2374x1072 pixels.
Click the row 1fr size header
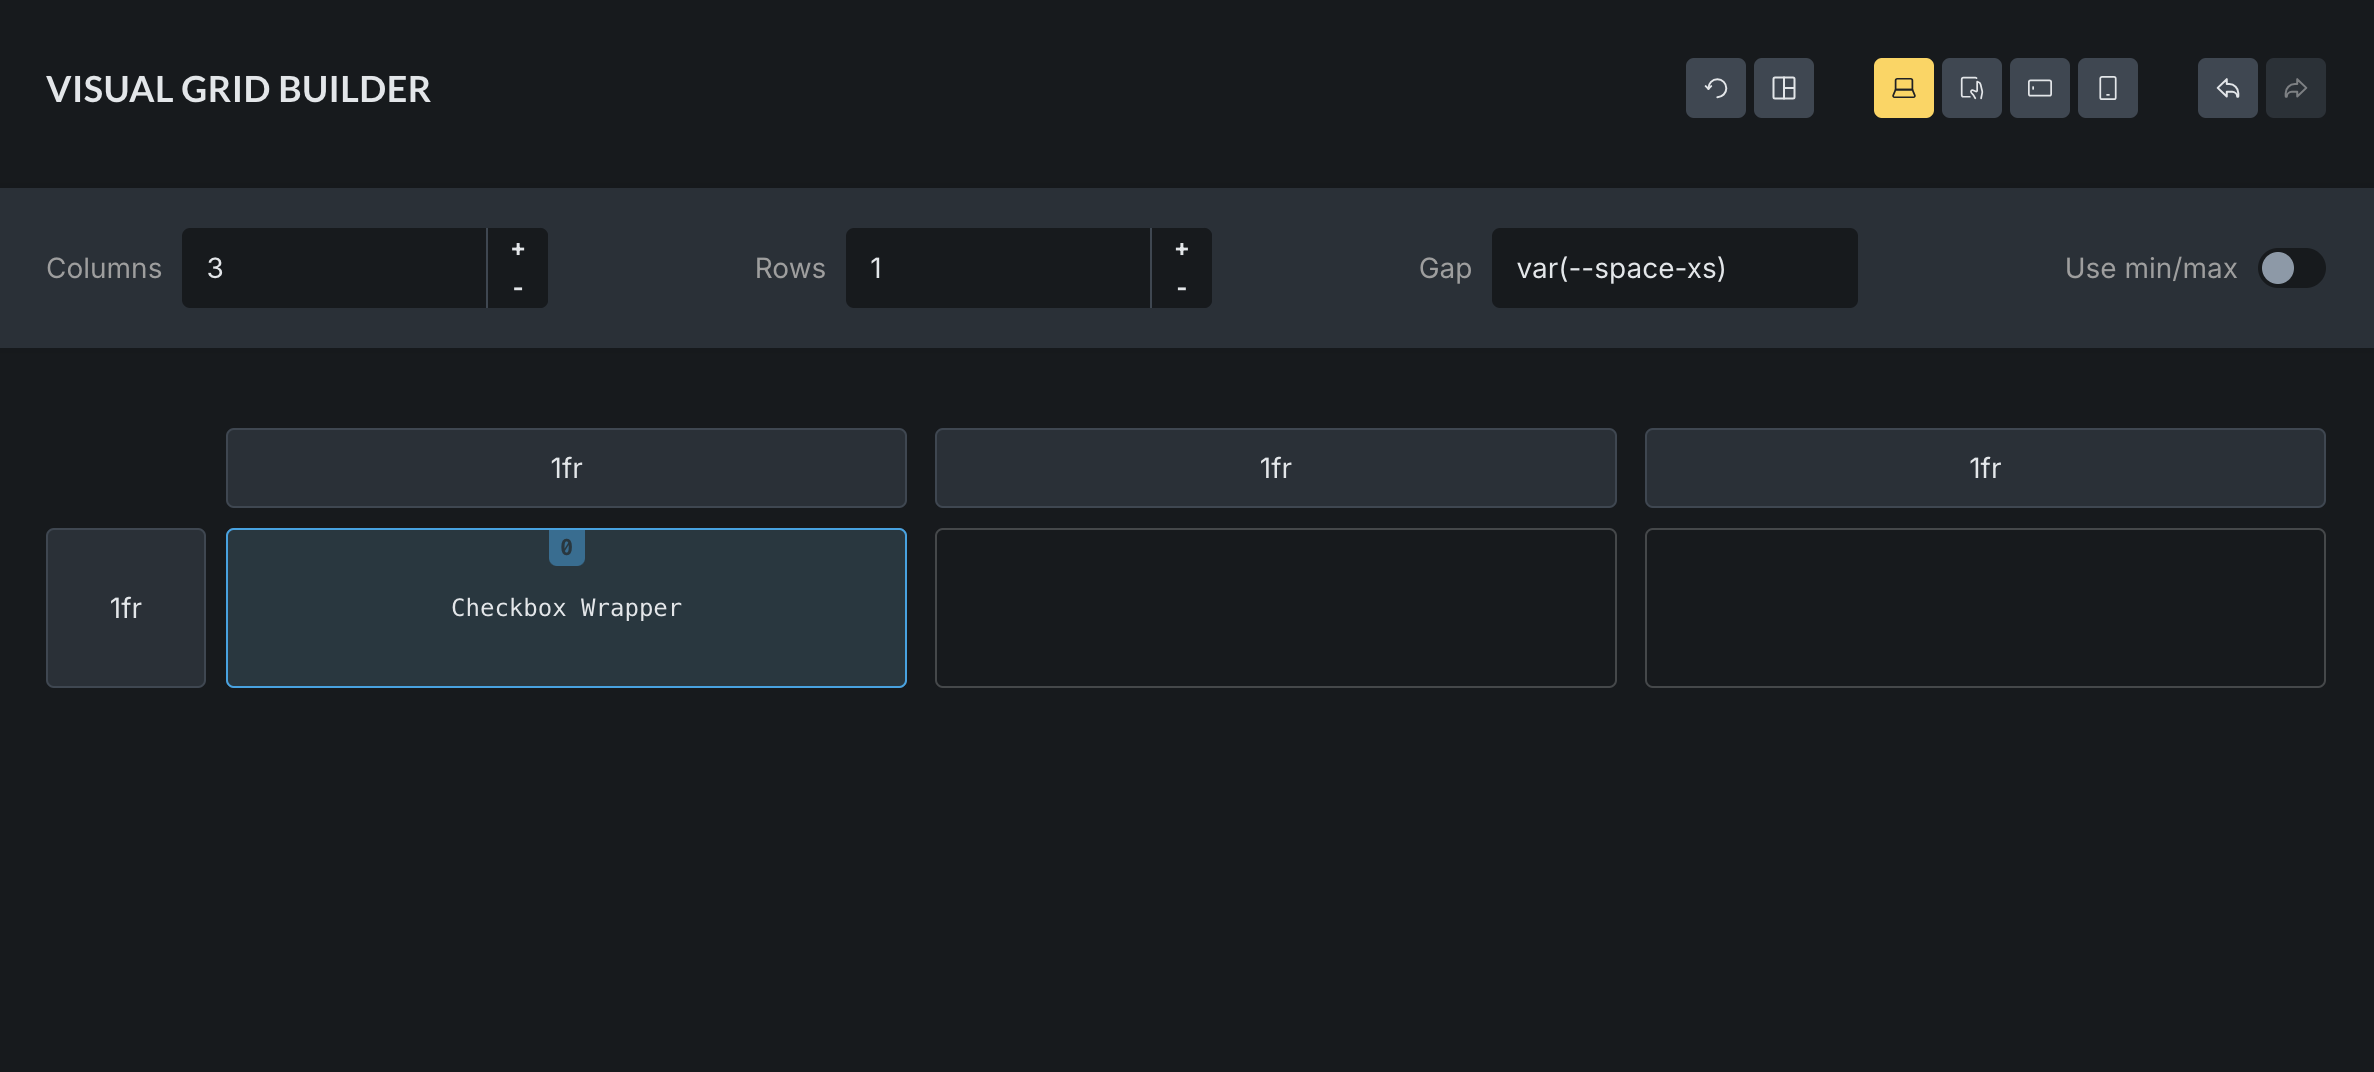126,608
